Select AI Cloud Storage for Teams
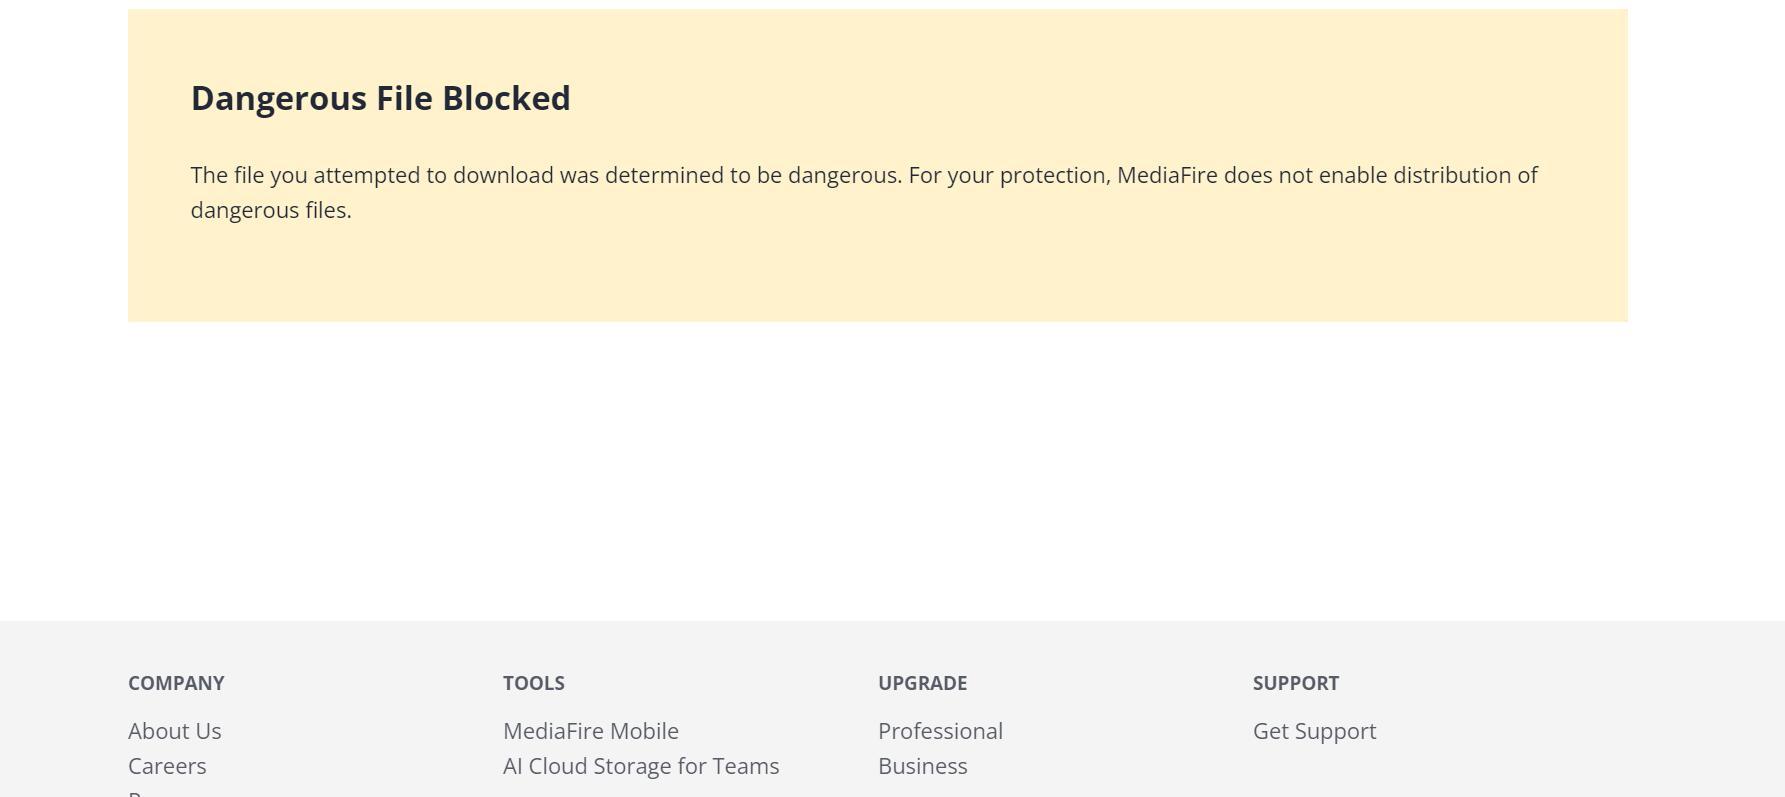The width and height of the screenshot is (1785, 797). (641, 766)
